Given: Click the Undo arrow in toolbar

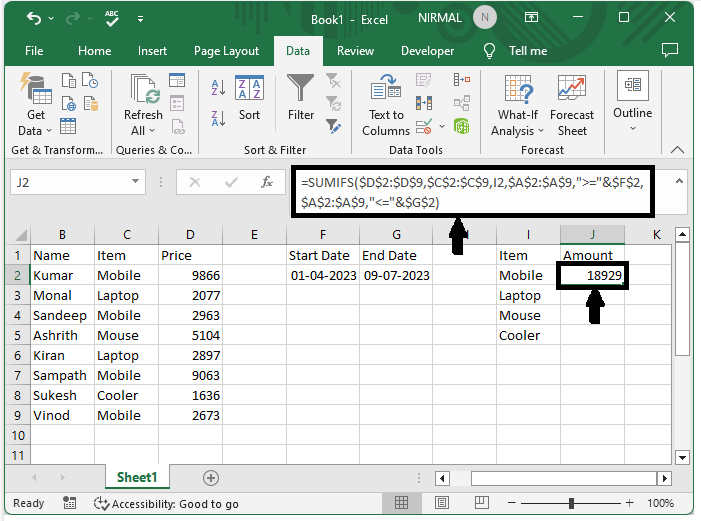Looking at the screenshot, I should tap(35, 19).
